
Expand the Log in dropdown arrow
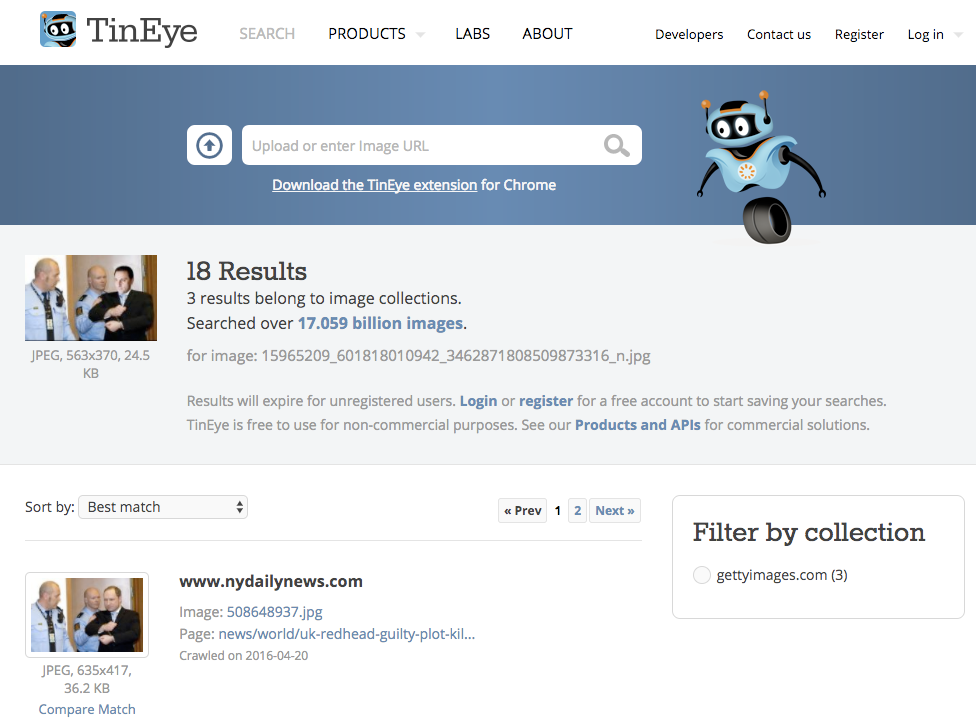(x=958, y=35)
